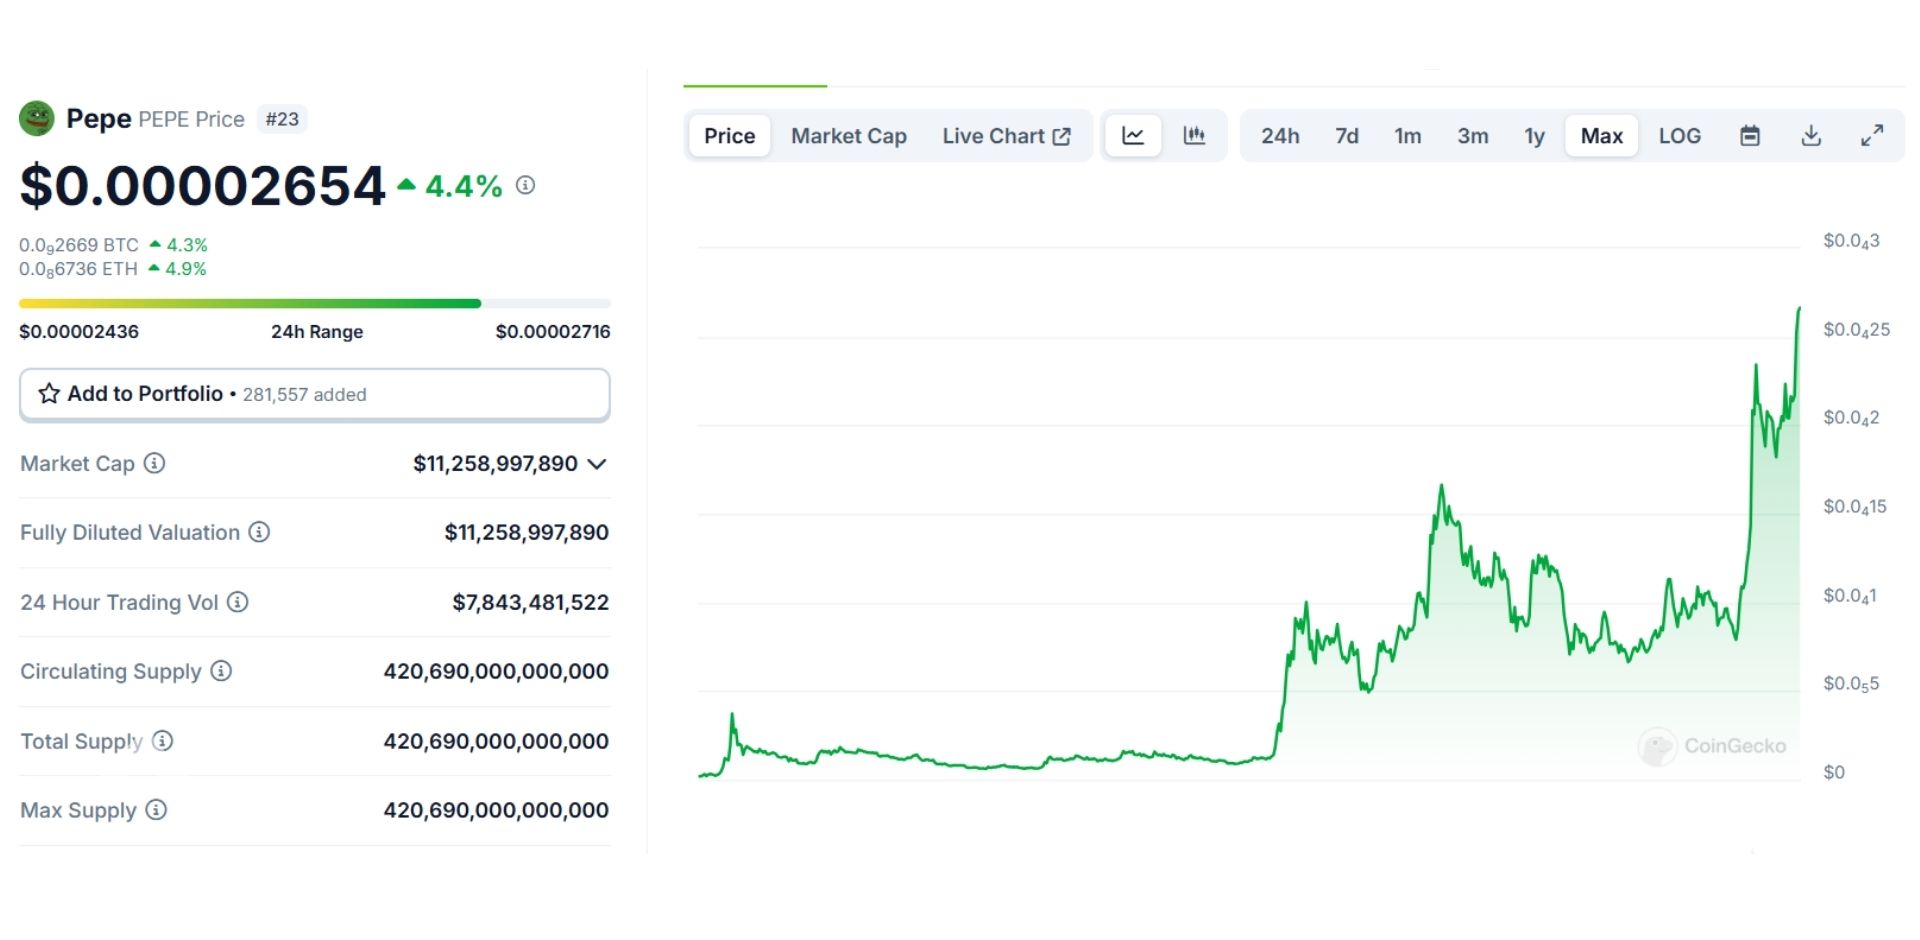This screenshot has width=1920, height=940.
Task: Expand the Market Cap value chevron
Action: (x=597, y=464)
